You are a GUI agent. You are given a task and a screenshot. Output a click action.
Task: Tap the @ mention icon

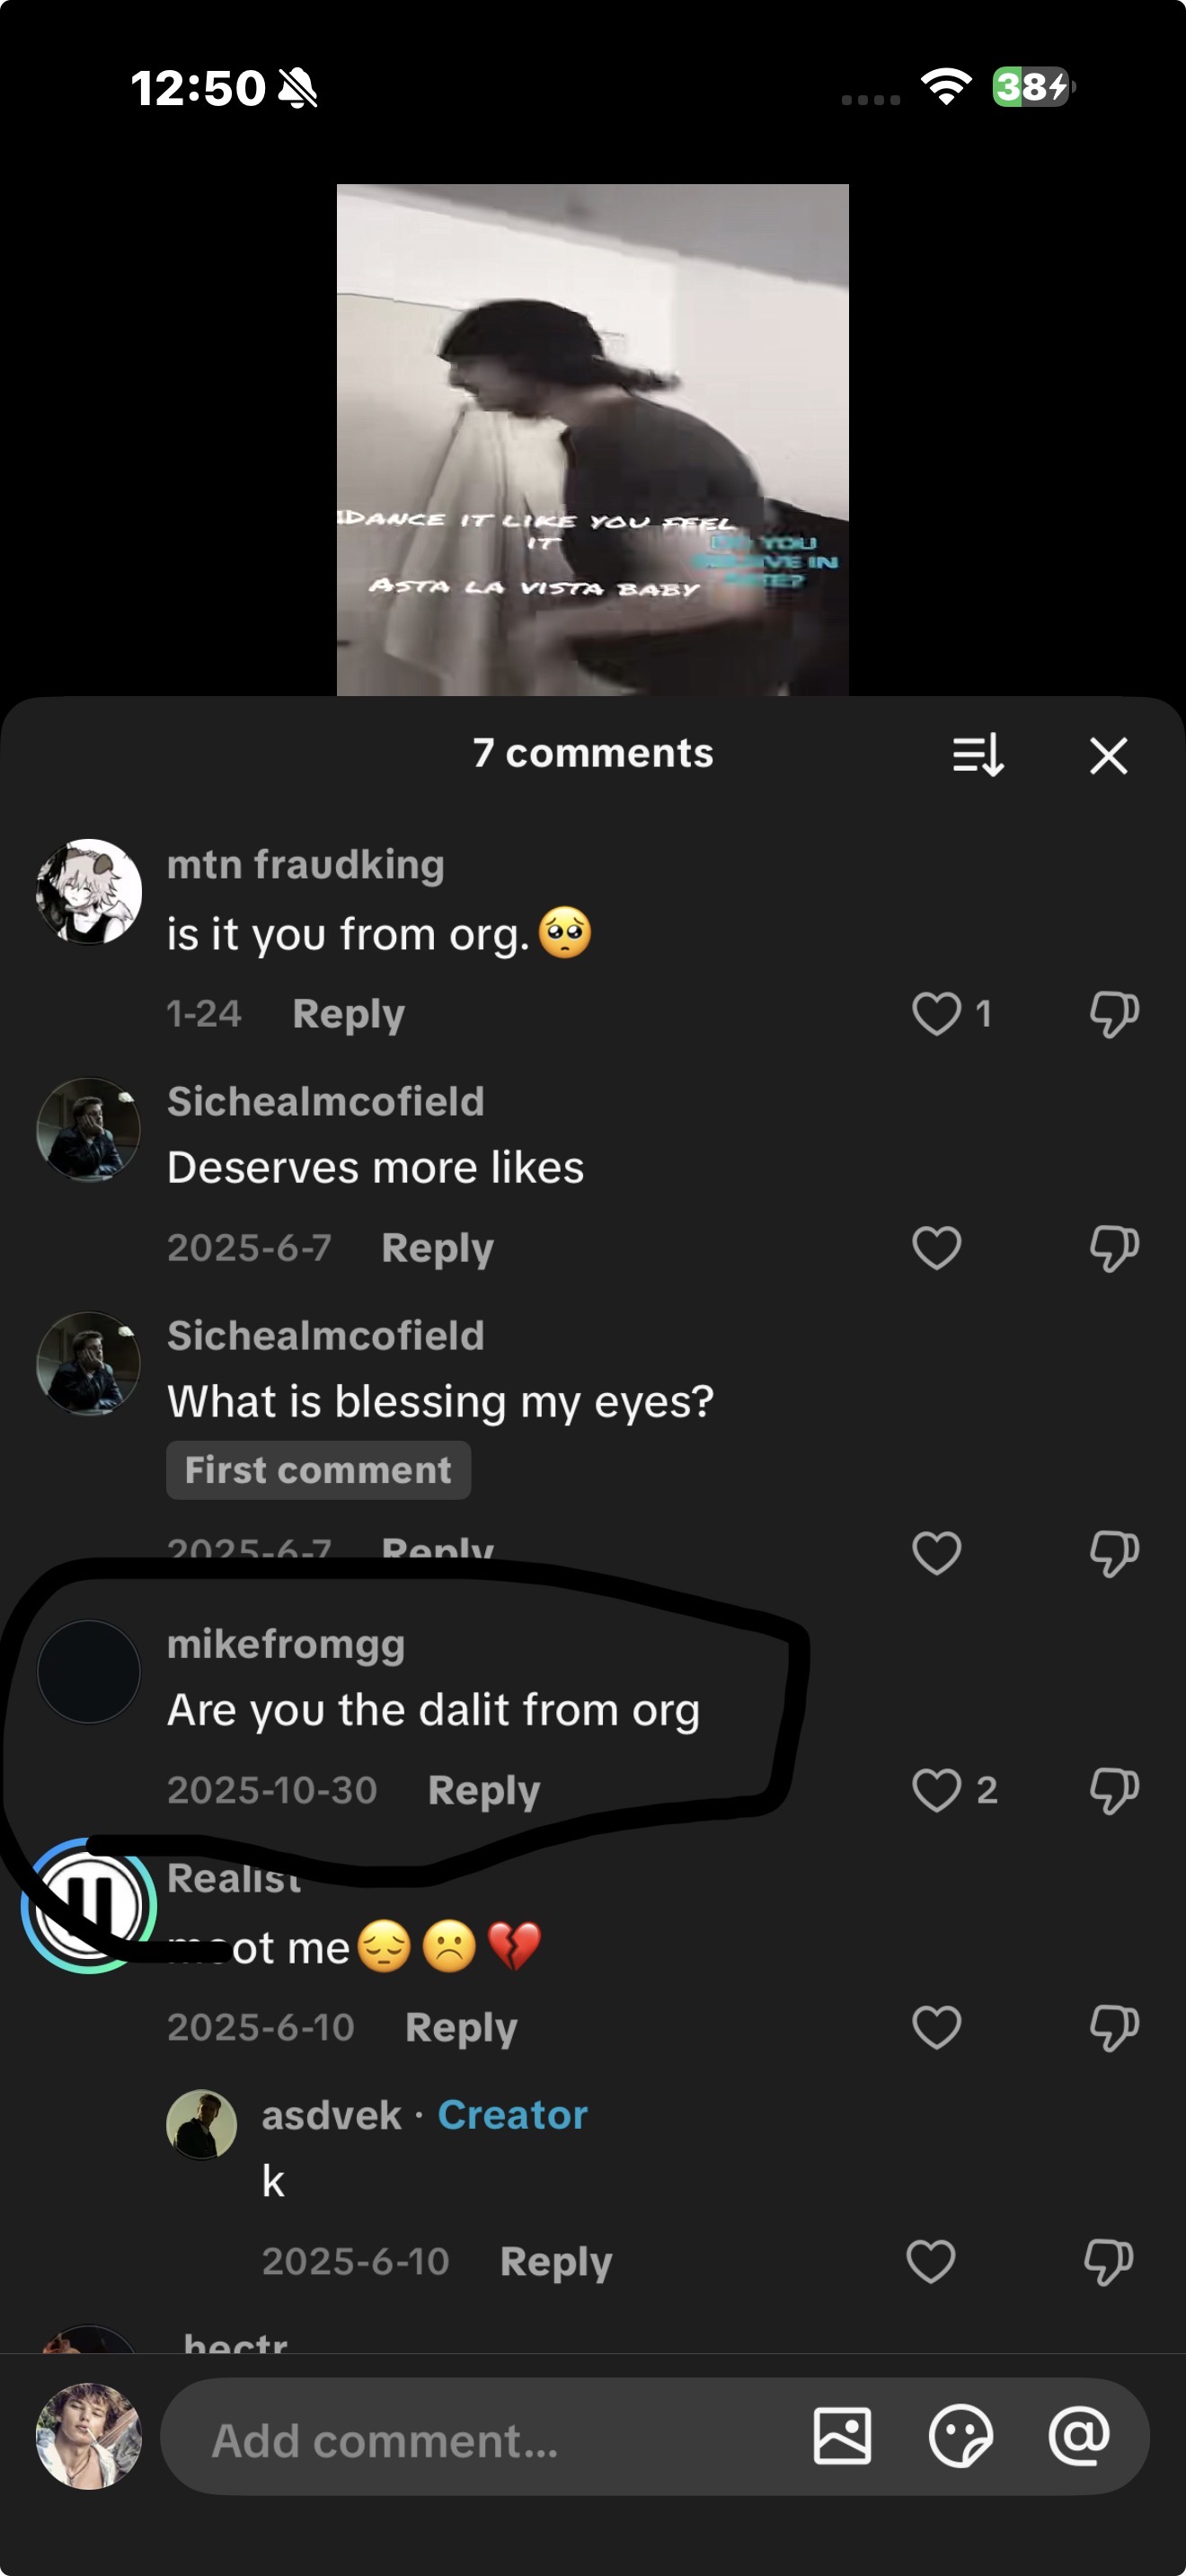pyautogui.click(x=1078, y=2436)
